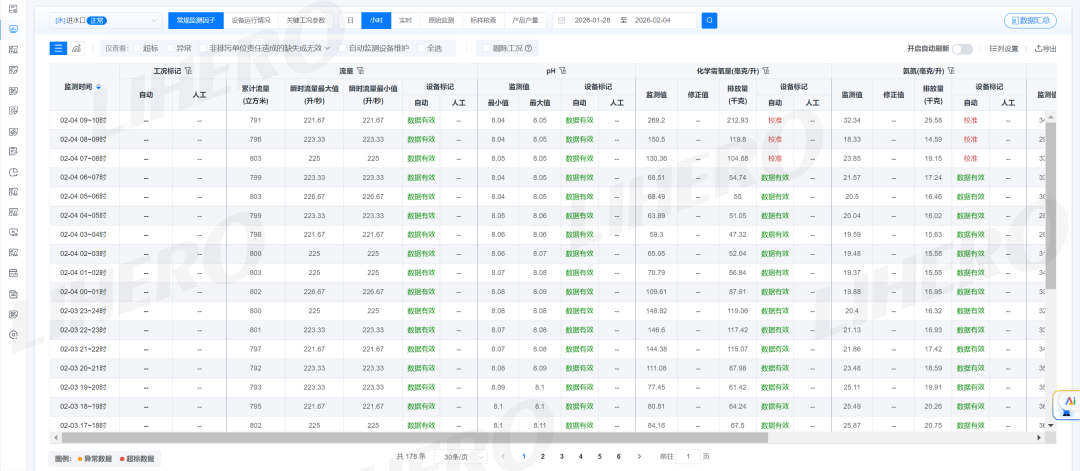Select the list view icon
The width and height of the screenshot is (1080, 471).
coord(59,48)
